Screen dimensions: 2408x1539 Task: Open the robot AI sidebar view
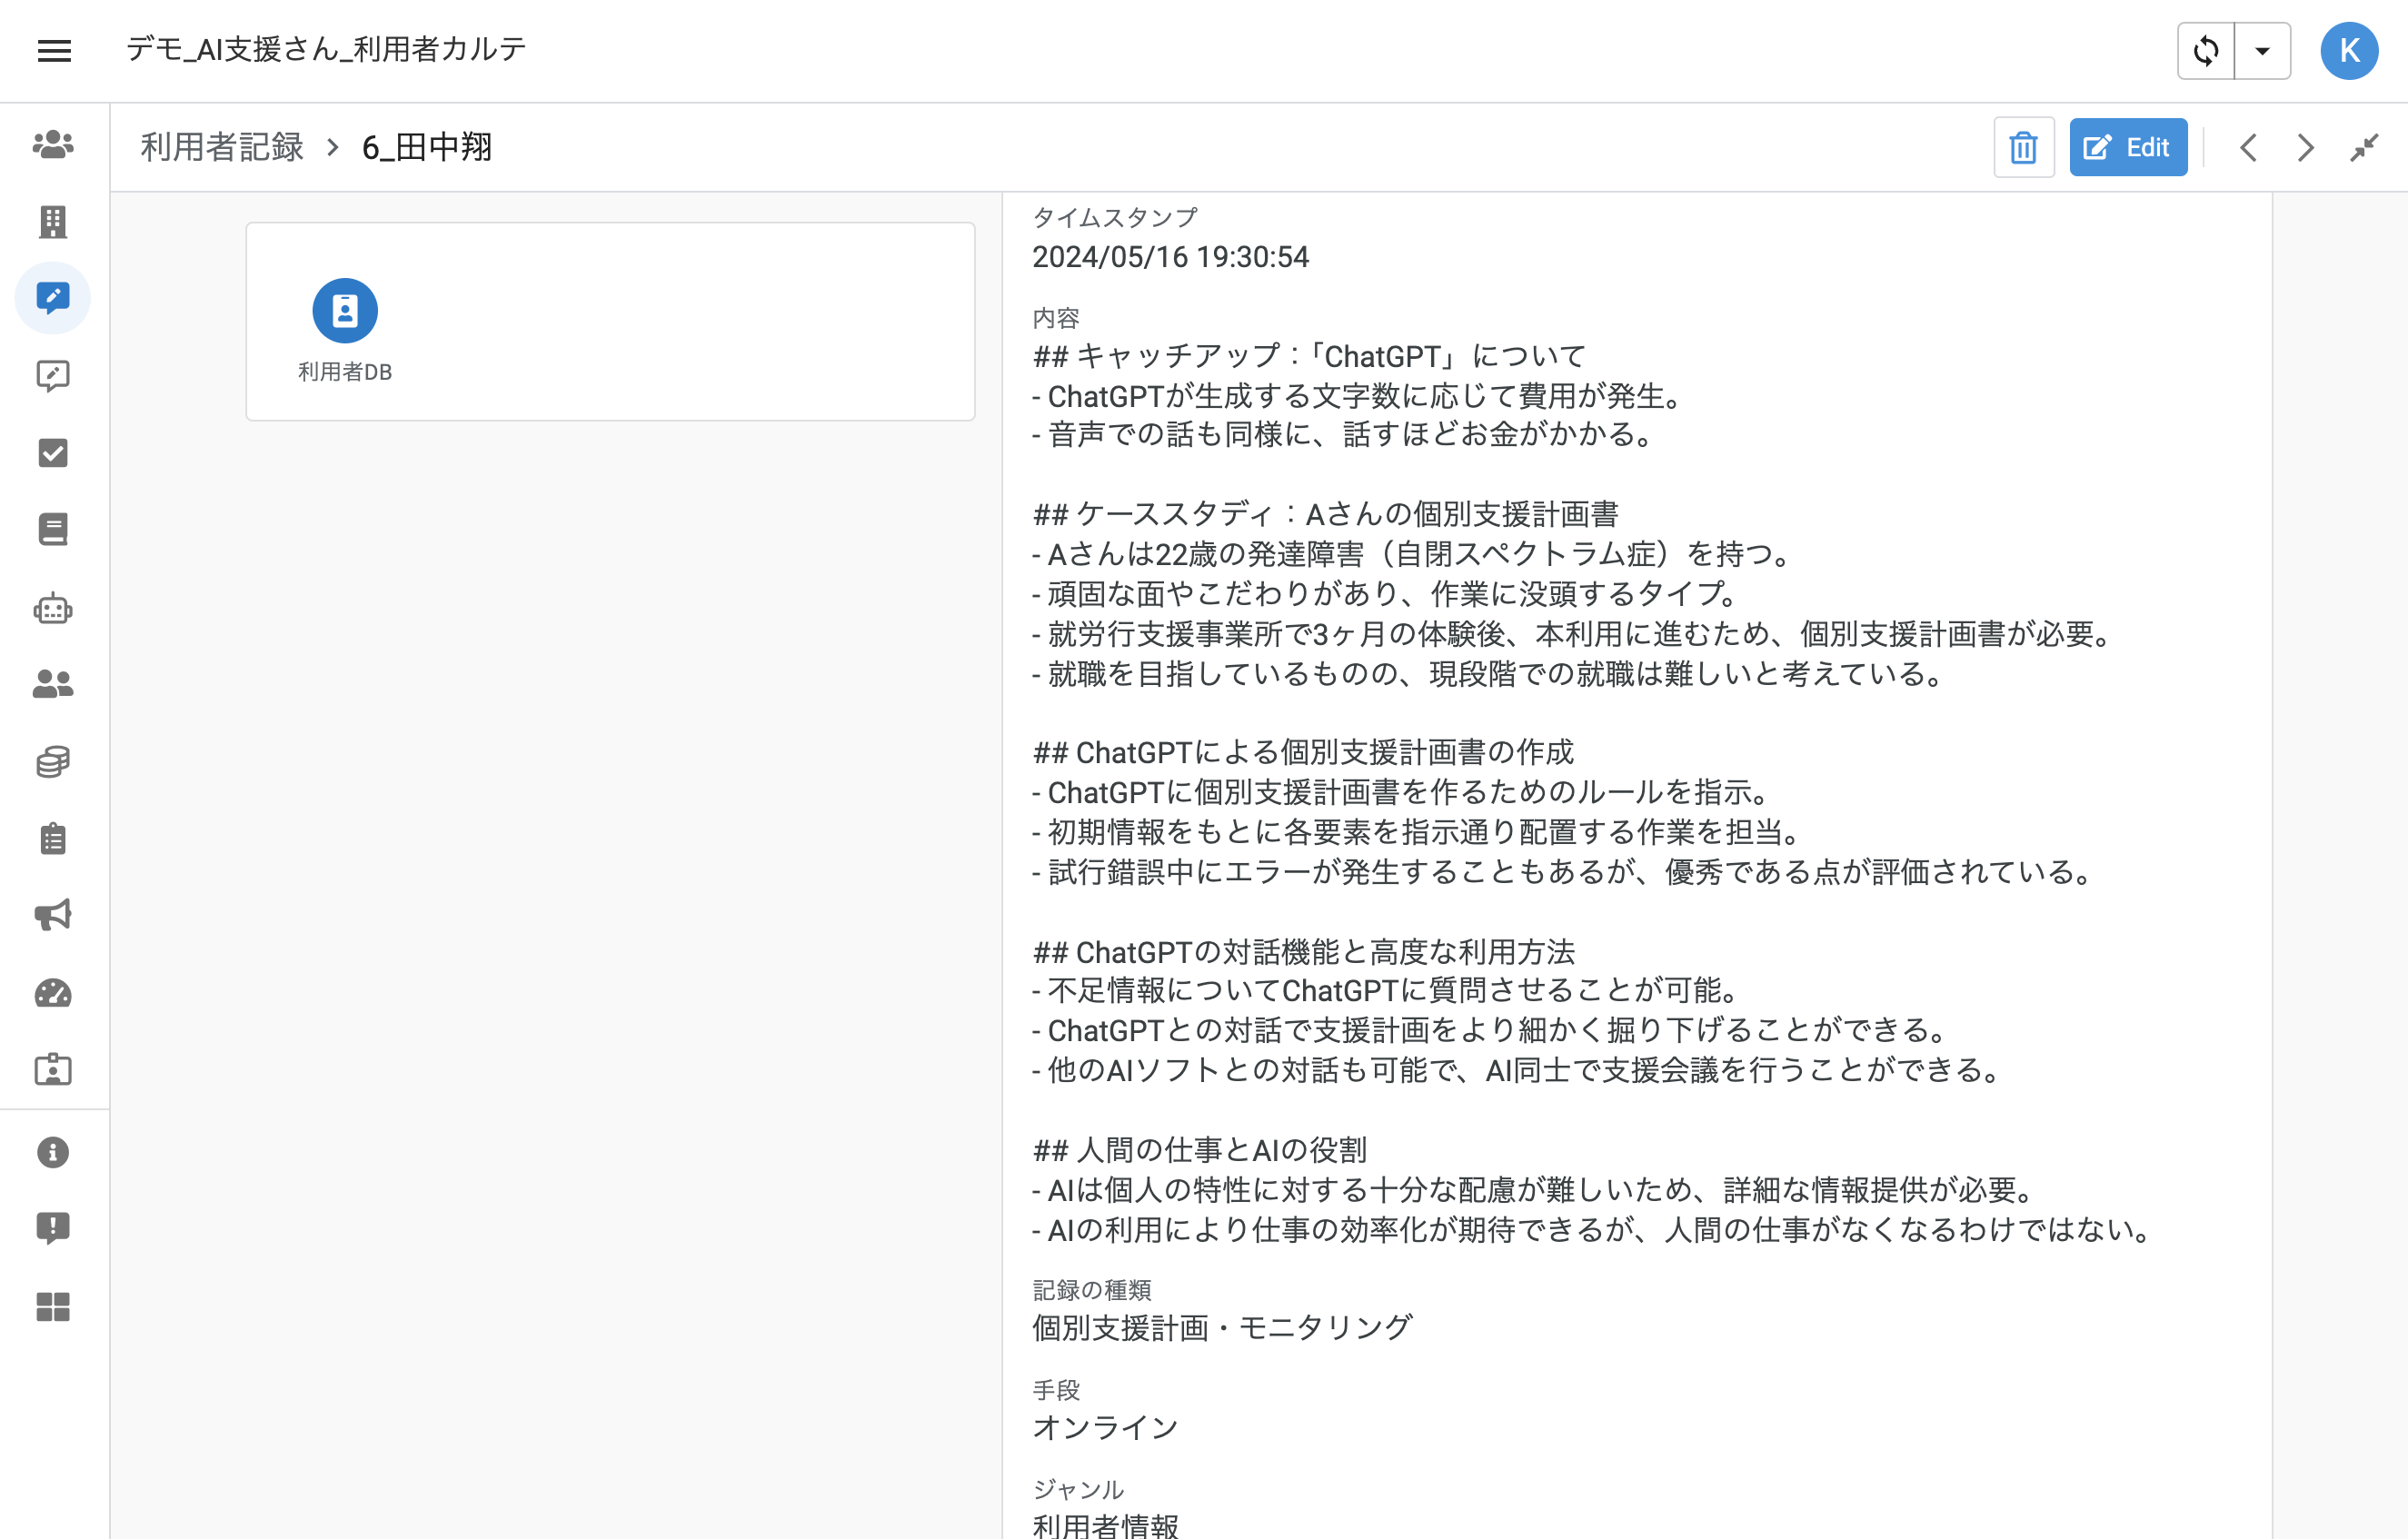coord(53,608)
